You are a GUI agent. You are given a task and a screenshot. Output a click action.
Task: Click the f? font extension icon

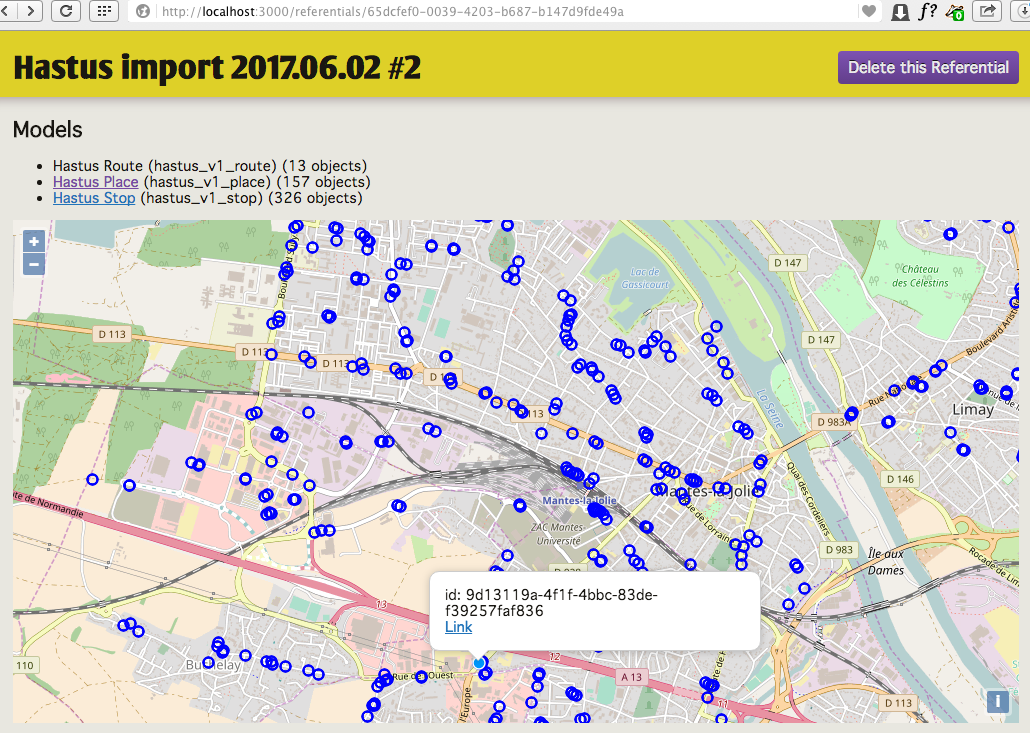[x=927, y=11]
